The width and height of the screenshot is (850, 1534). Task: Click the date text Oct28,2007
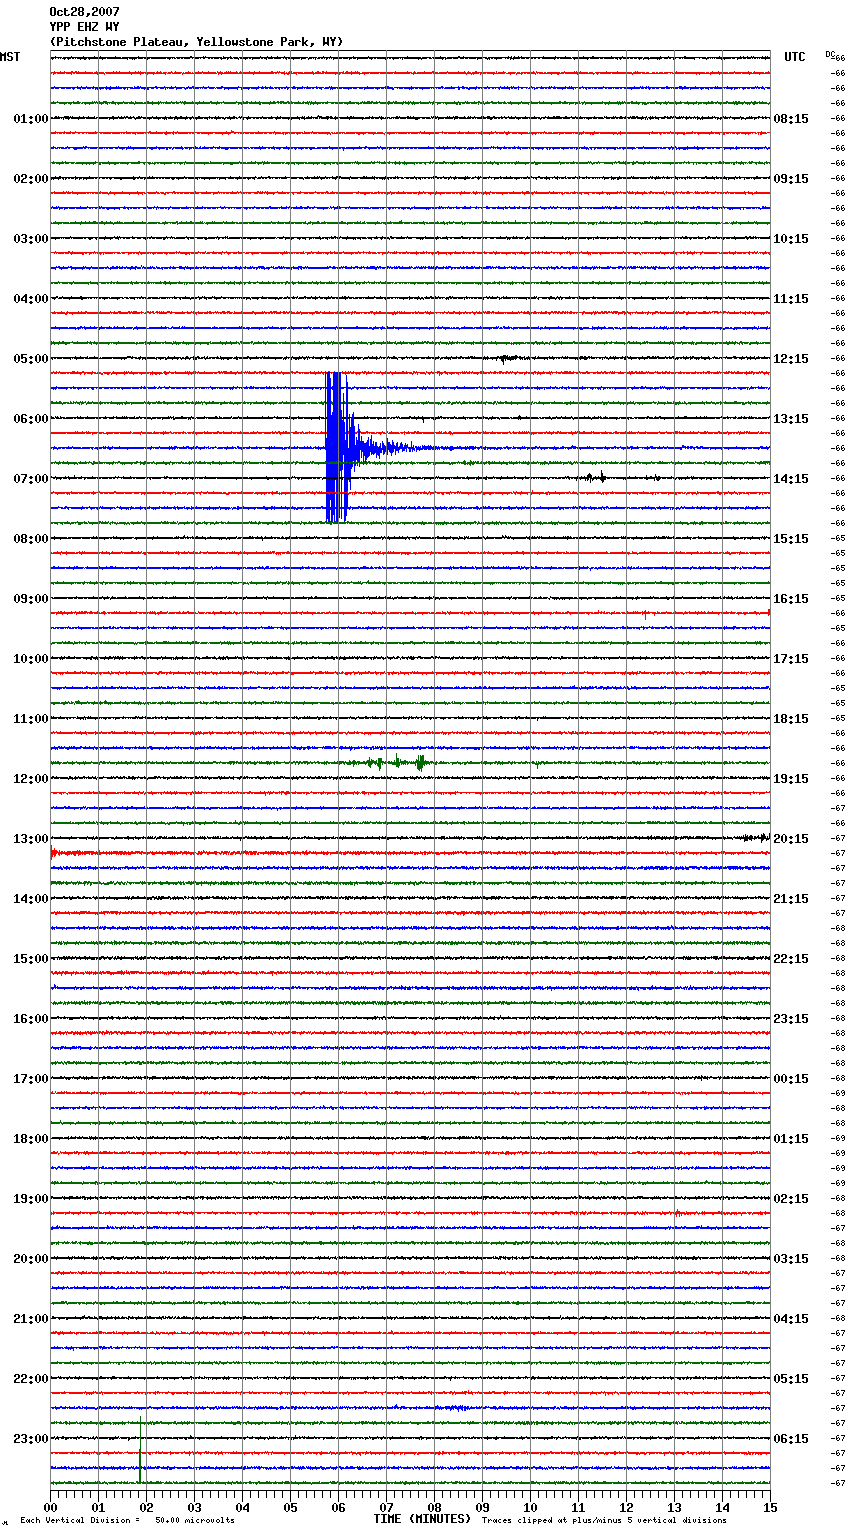[84, 12]
